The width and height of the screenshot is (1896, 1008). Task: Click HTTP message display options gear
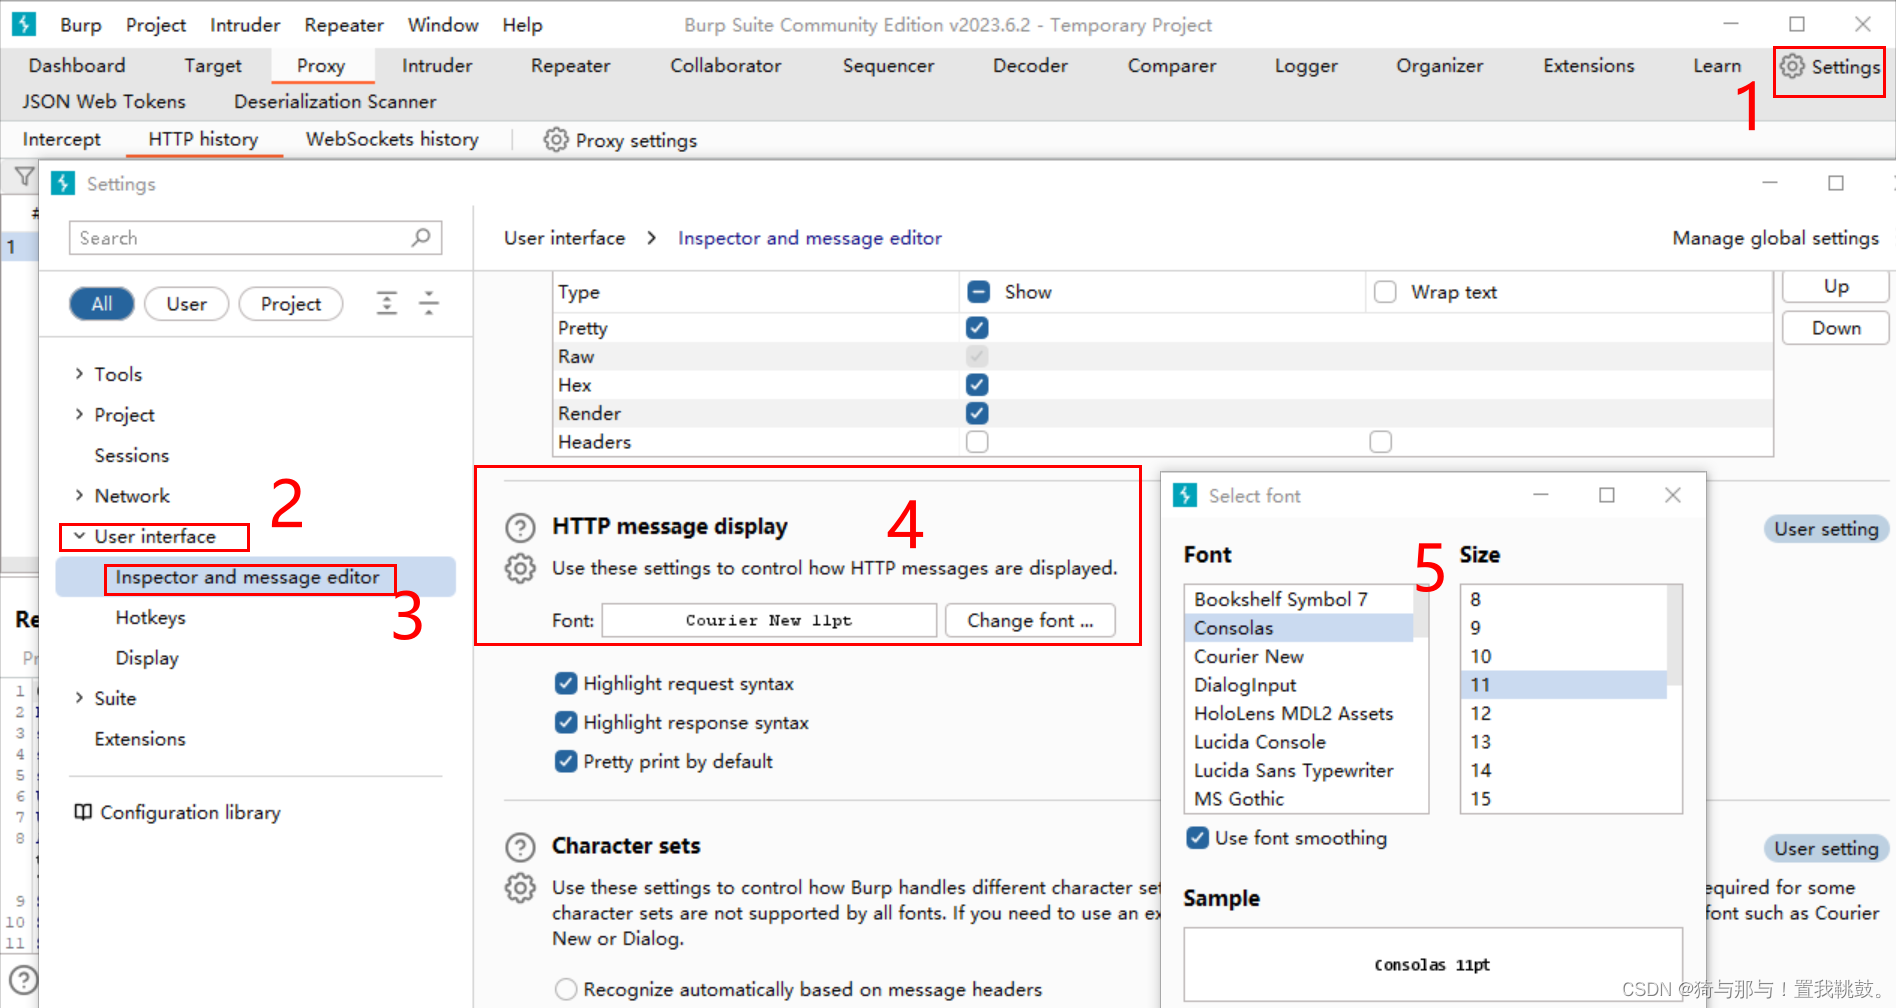[520, 568]
